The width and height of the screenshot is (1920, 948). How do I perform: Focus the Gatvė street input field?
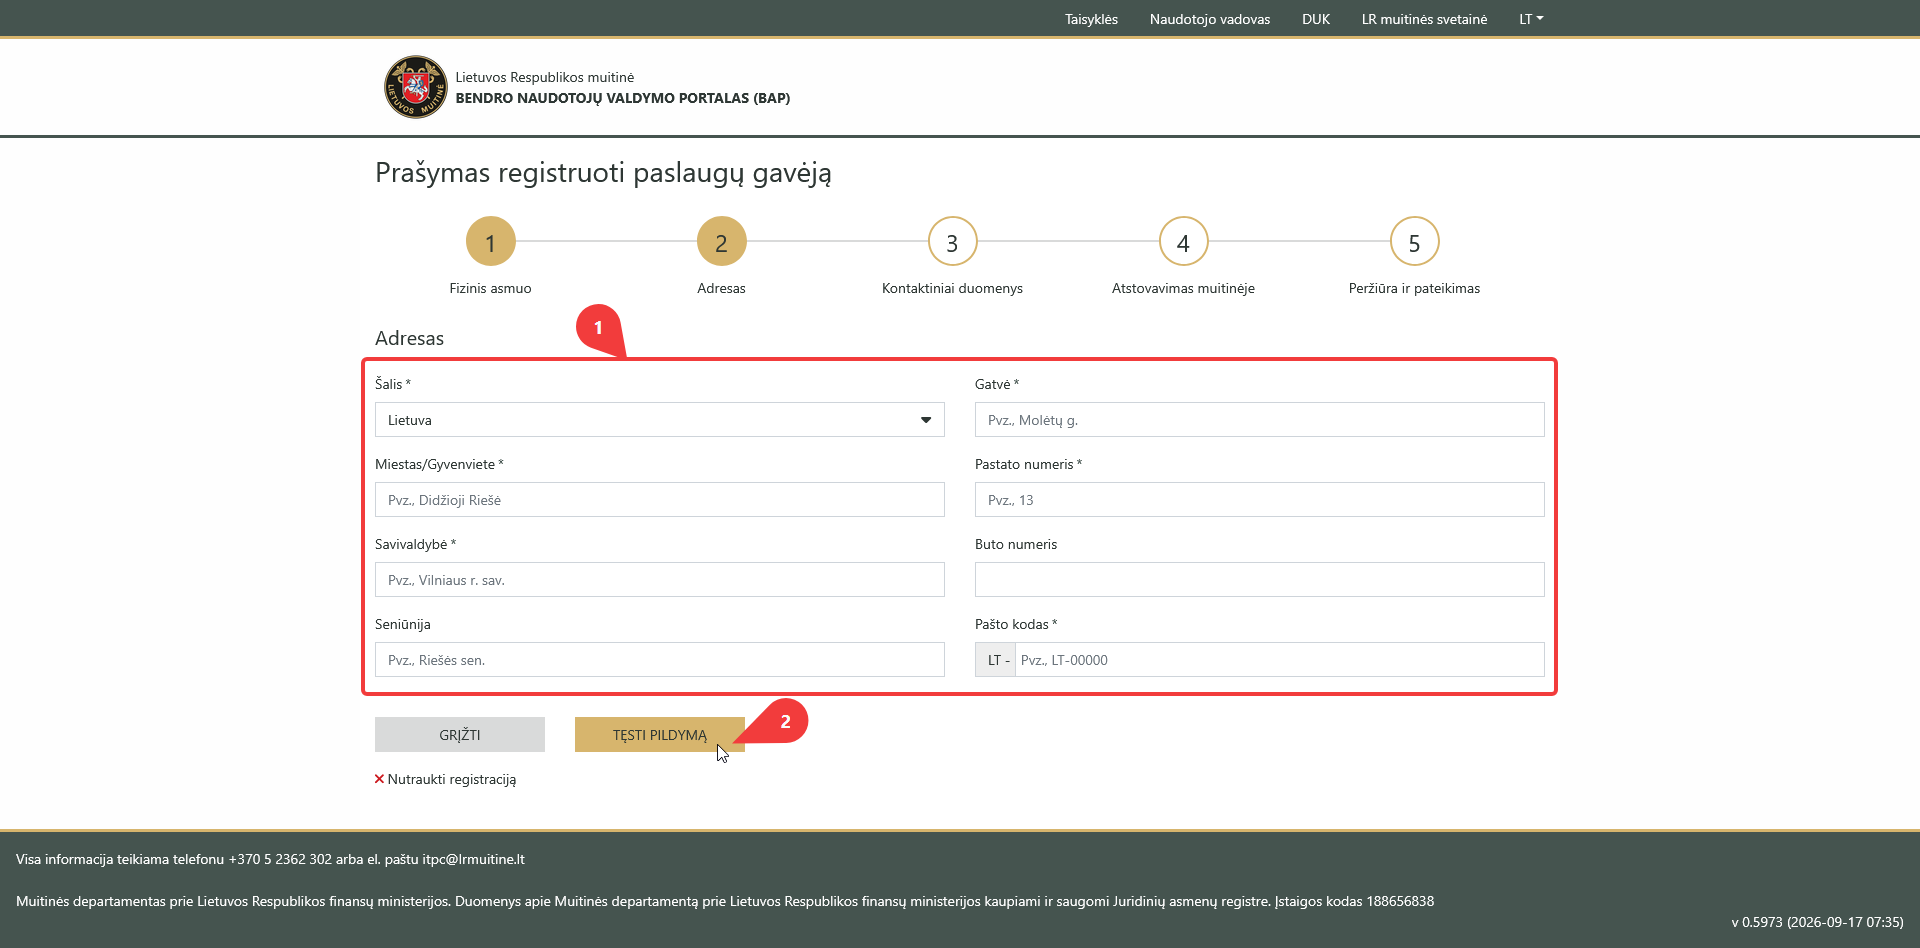[x=1260, y=420]
